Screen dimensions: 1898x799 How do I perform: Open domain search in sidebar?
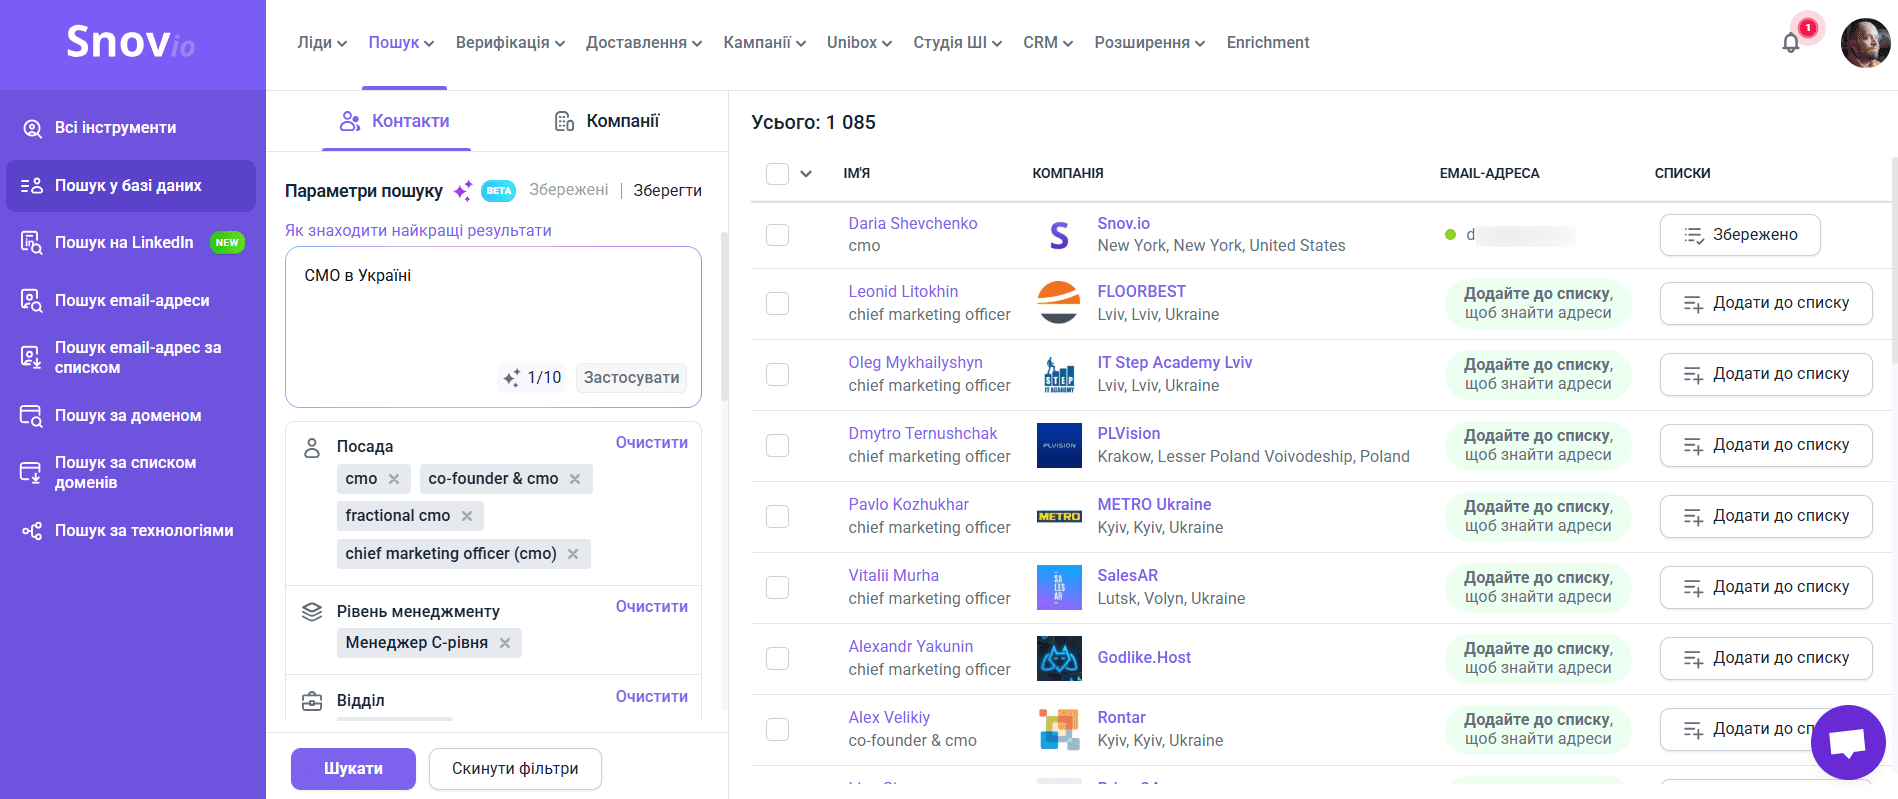(131, 415)
